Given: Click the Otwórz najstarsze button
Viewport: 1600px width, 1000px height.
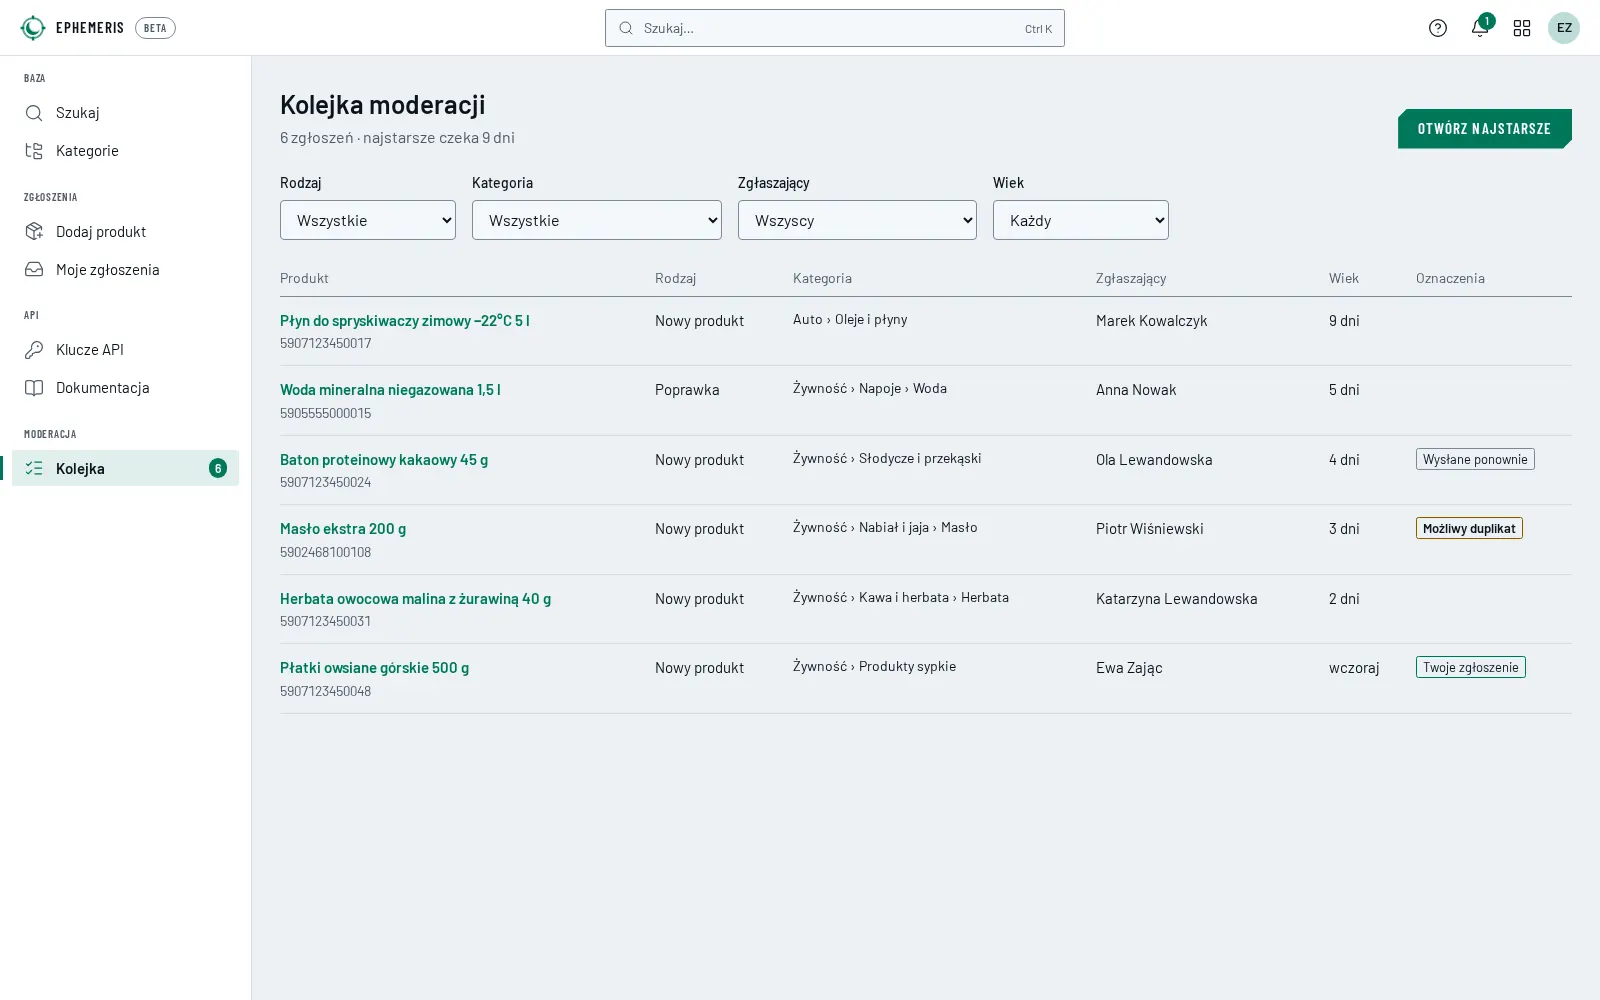Looking at the screenshot, I should pos(1485,129).
